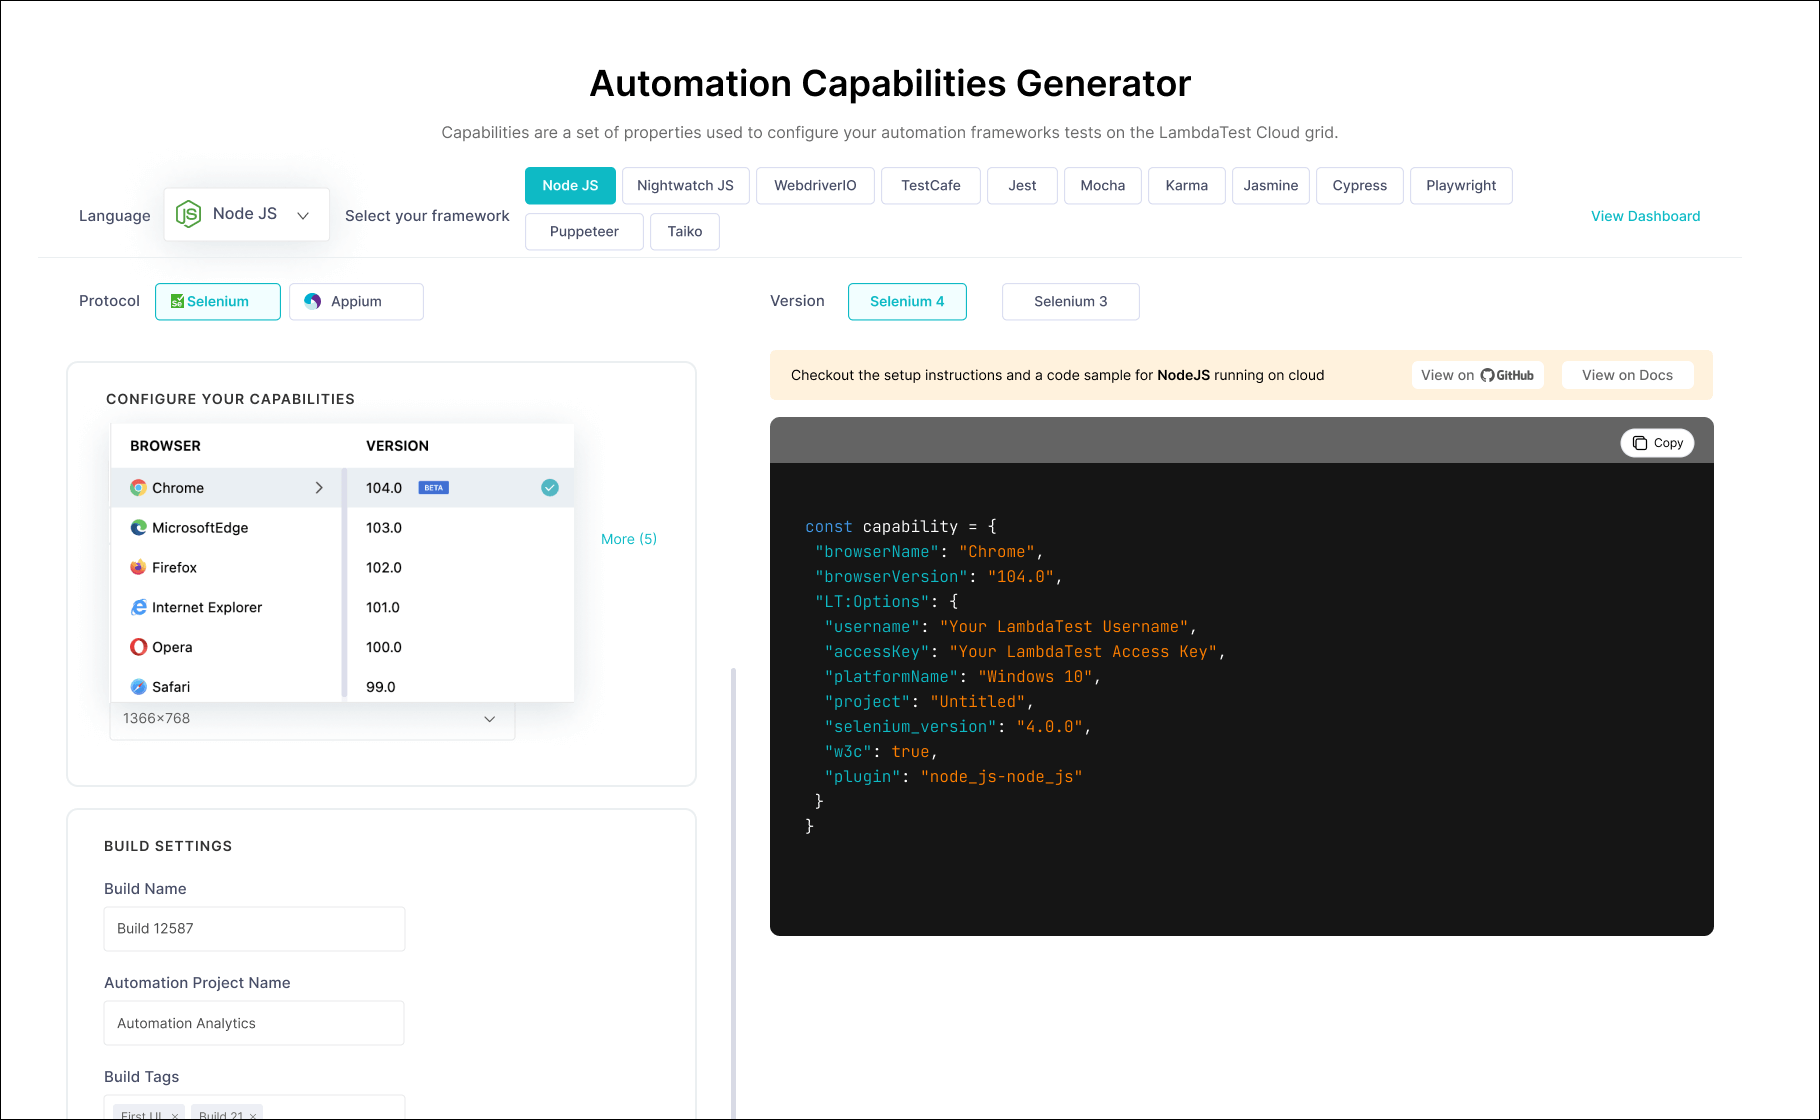The height and width of the screenshot is (1120, 1820).
Task: Check the version 104.0 selection circle
Action: coord(550,488)
